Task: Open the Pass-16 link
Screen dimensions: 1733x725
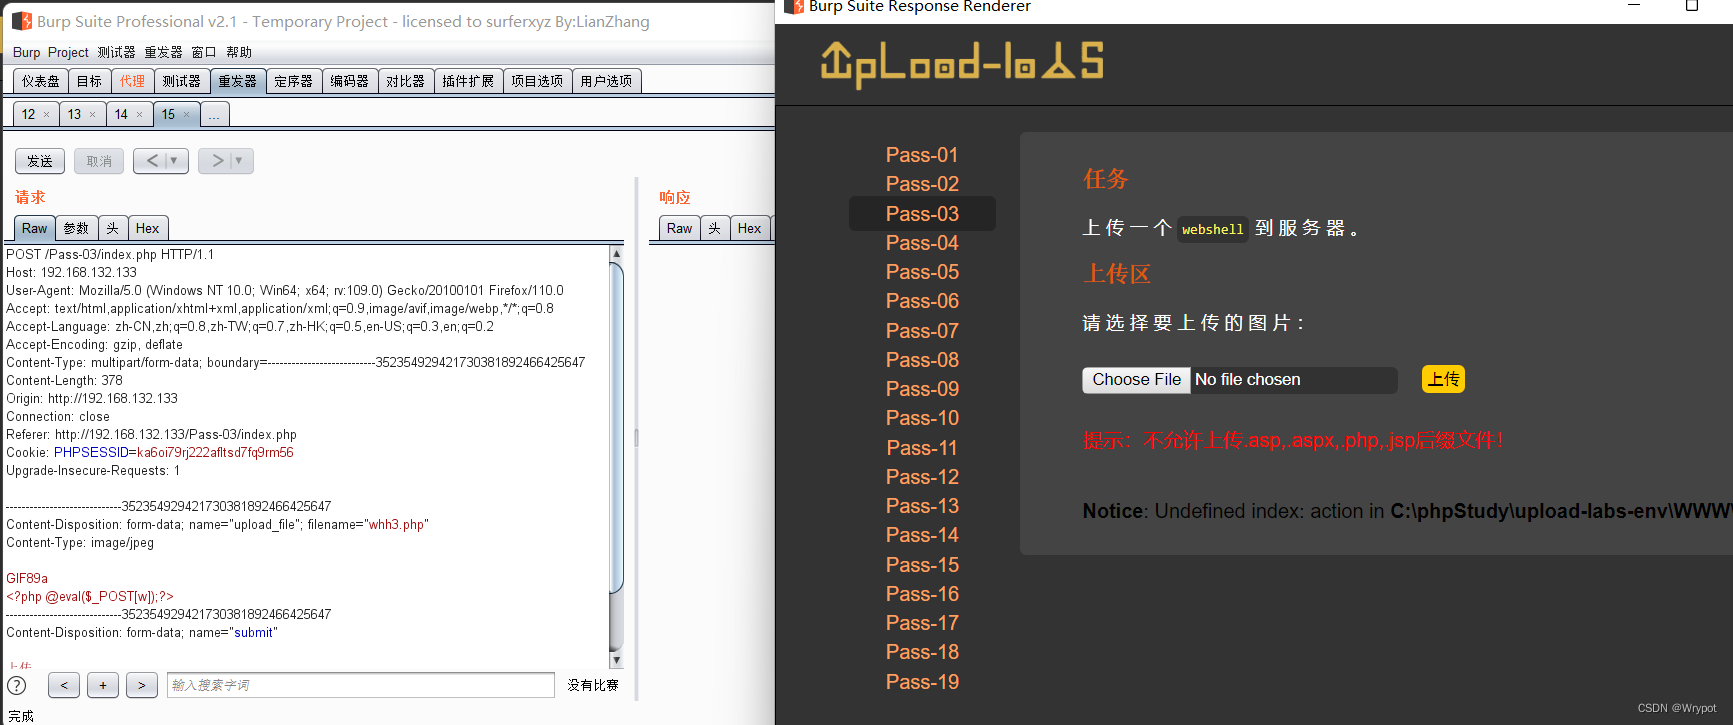Action: [x=922, y=594]
